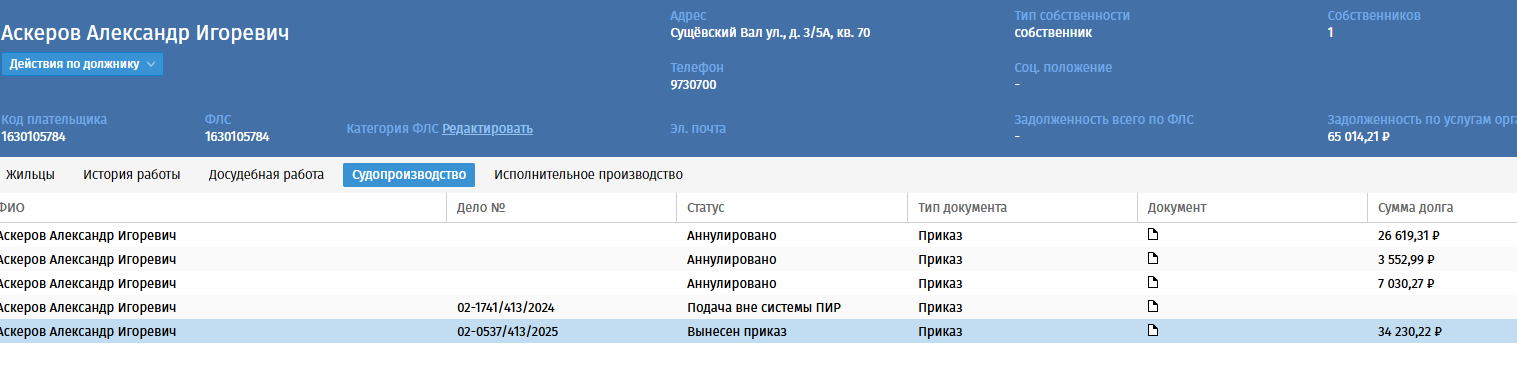This screenshot has width=1517, height=387.
Task: Click 'Эл. почта' field label
Action: pyautogui.click(x=698, y=128)
